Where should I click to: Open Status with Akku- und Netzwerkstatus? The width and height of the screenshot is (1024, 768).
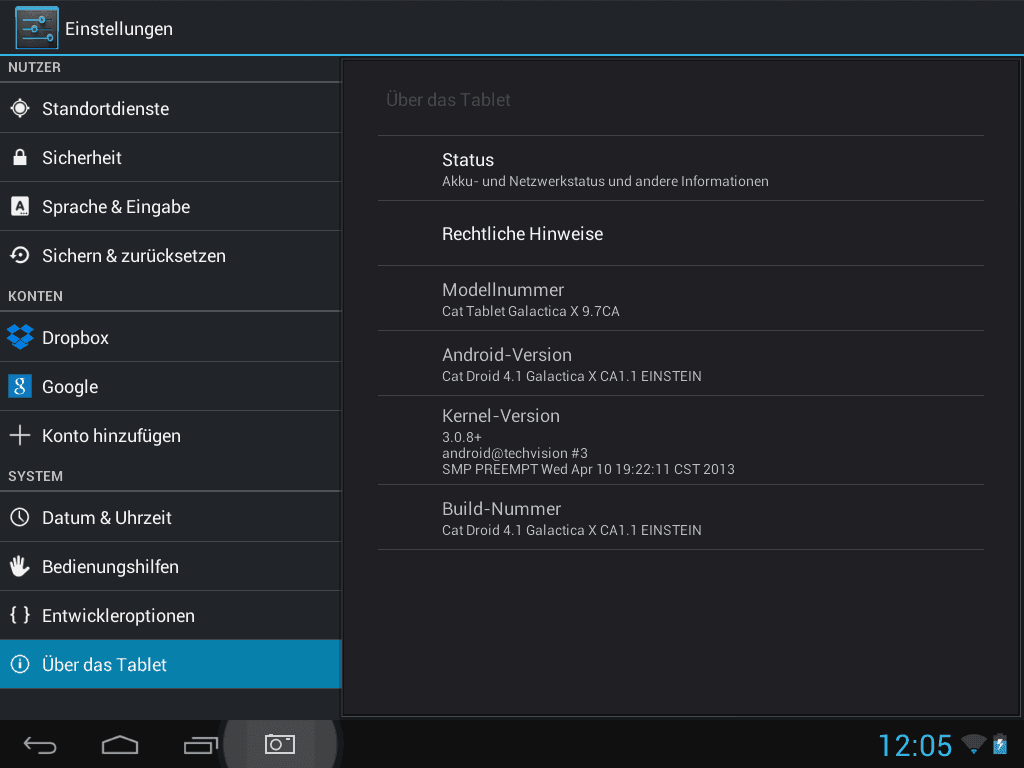point(680,168)
